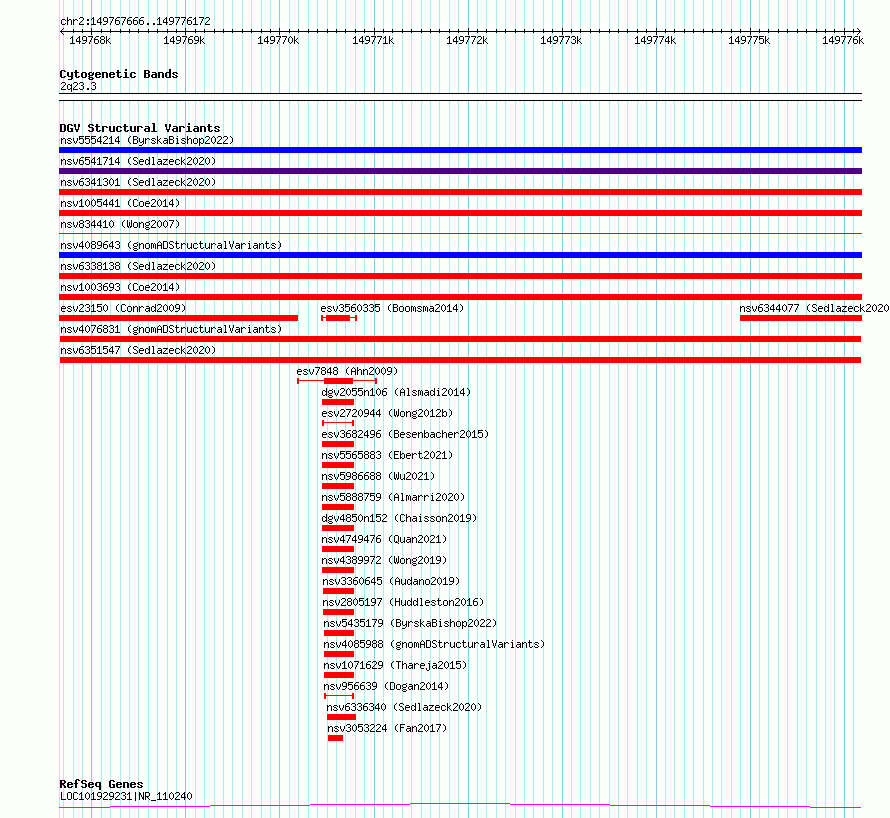This screenshot has width=890, height=818.
Task: Open nsv4389972 (Wong2019) label
Action: pos(384,560)
